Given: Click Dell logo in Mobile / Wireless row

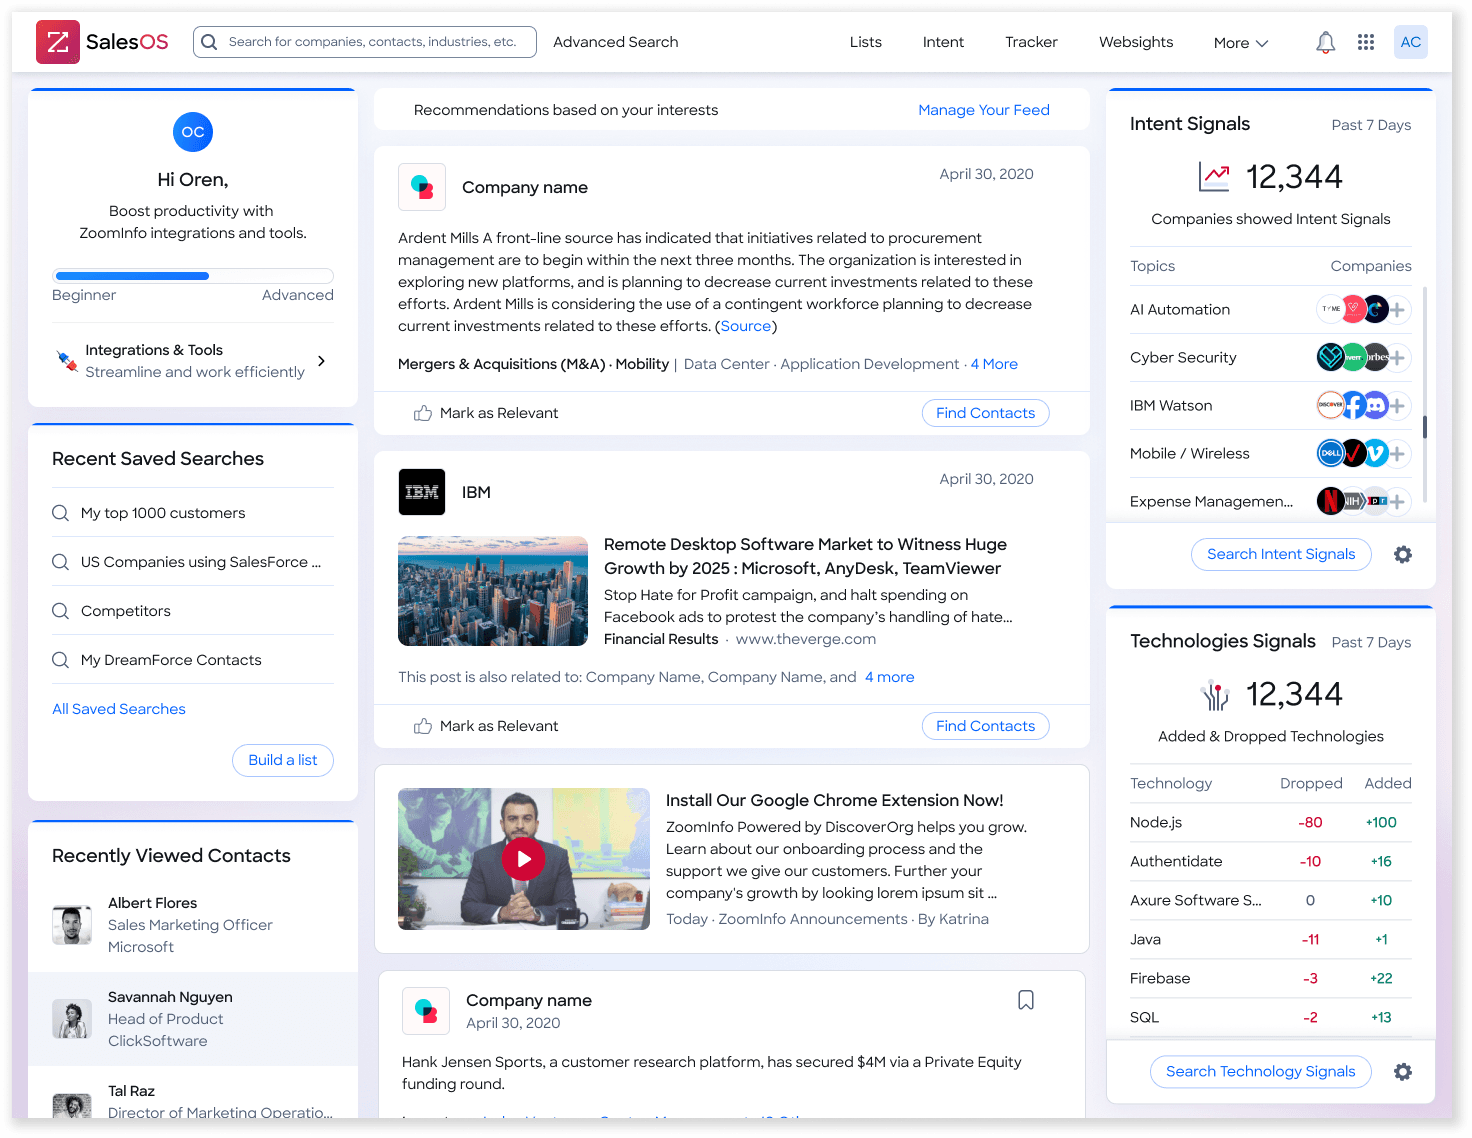Looking at the screenshot, I should (1330, 453).
